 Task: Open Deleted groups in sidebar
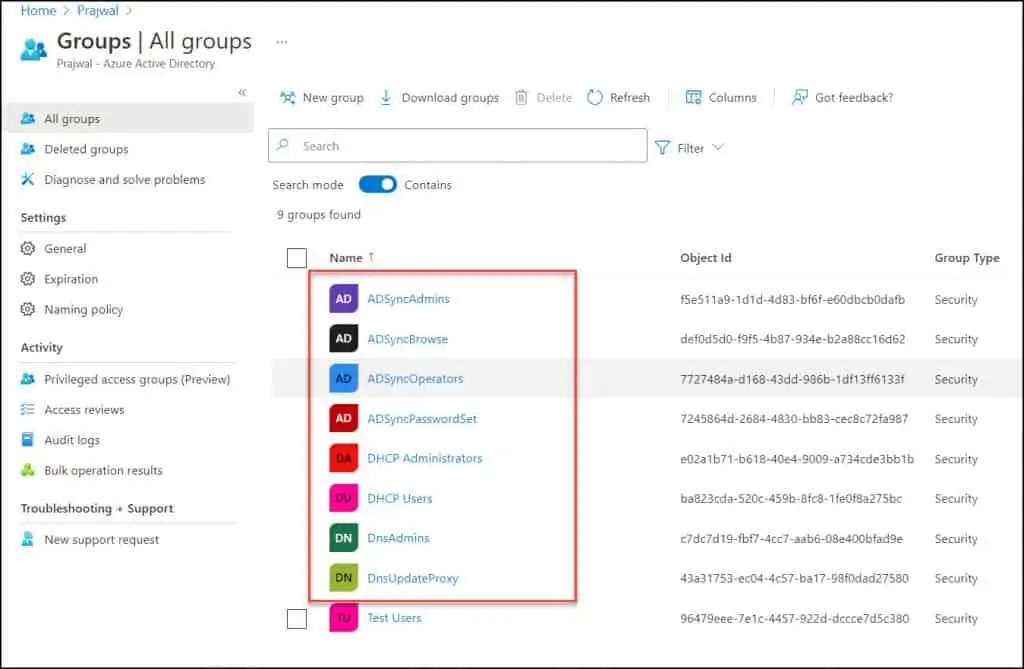[86, 149]
